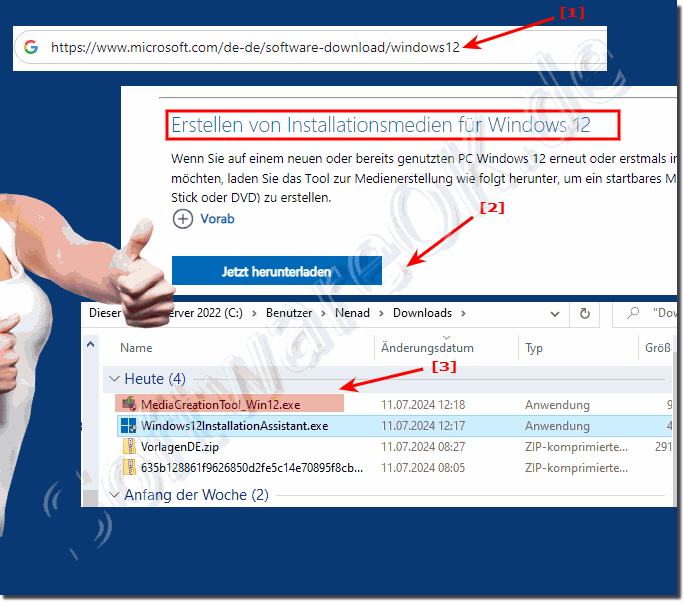
Task: Click the date 11.07.2024 08:27
Action: [423, 447]
